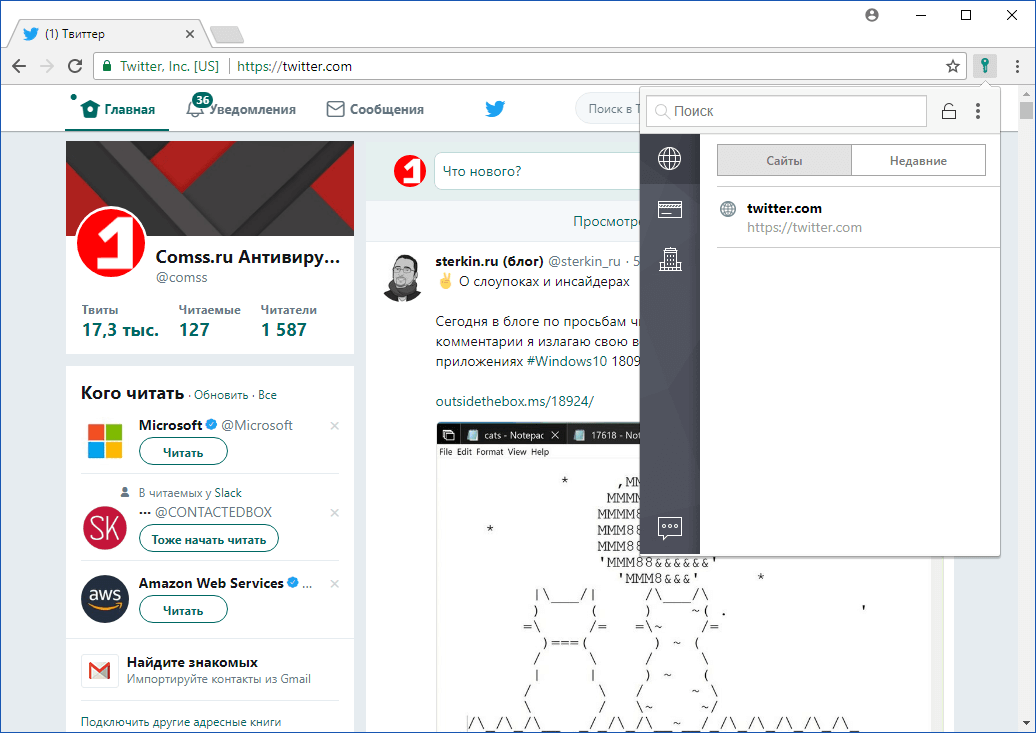Open Уведомления notifications
This screenshot has height=733, width=1036.
(x=240, y=109)
